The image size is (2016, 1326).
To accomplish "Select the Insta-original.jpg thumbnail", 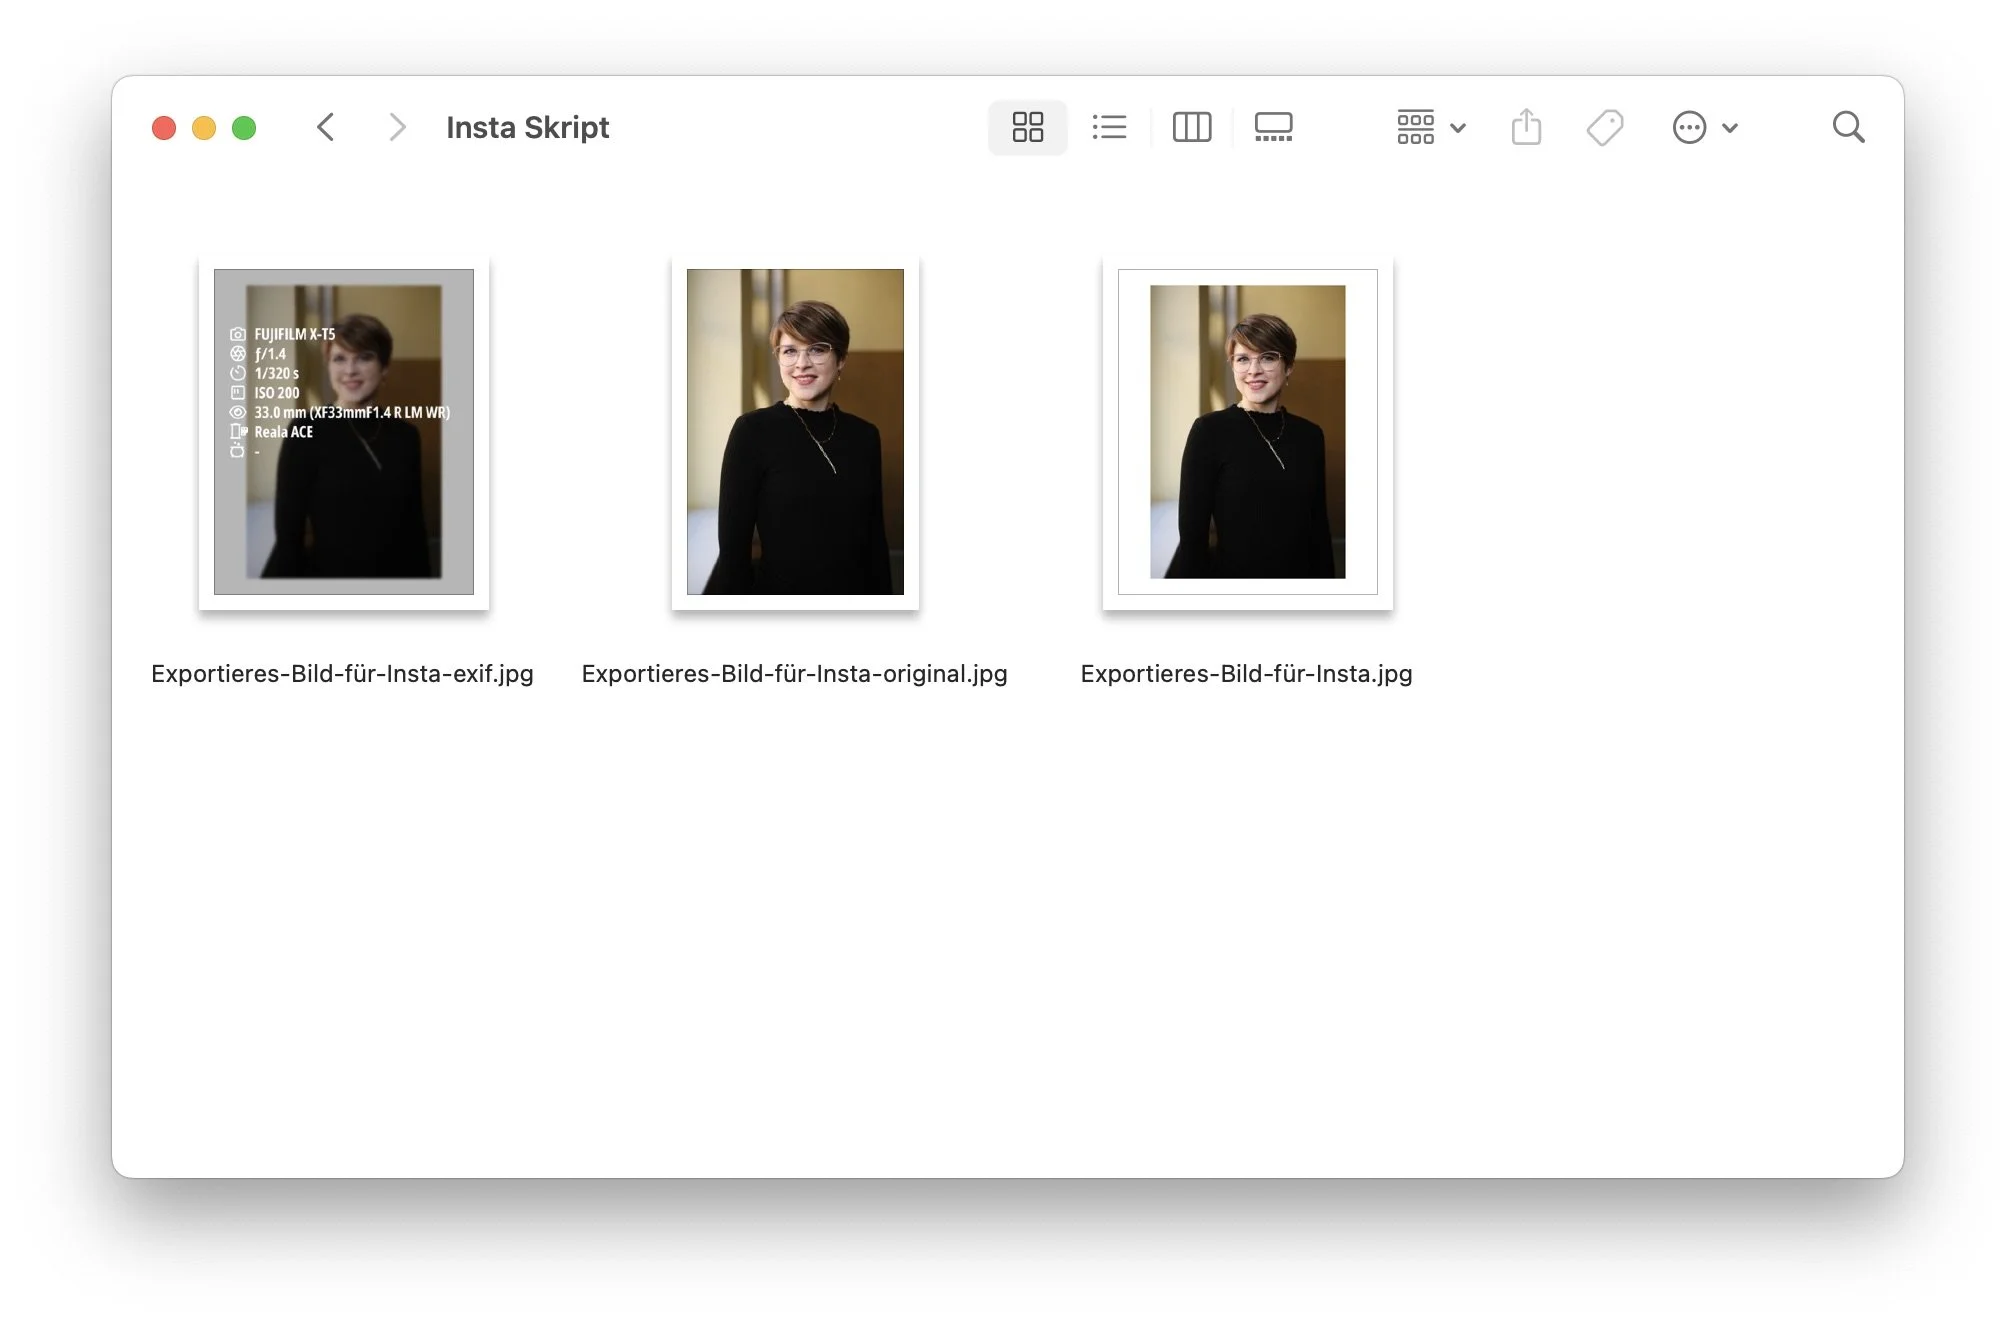I will point(795,432).
